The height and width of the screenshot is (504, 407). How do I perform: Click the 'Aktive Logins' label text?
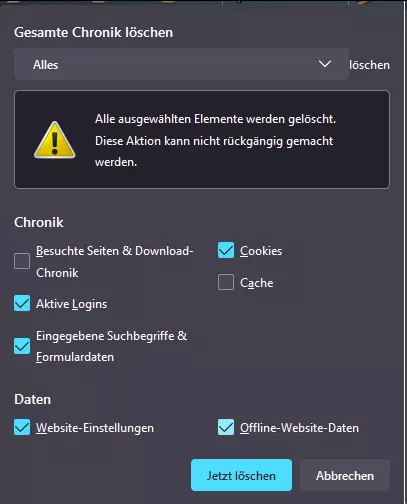point(72,304)
